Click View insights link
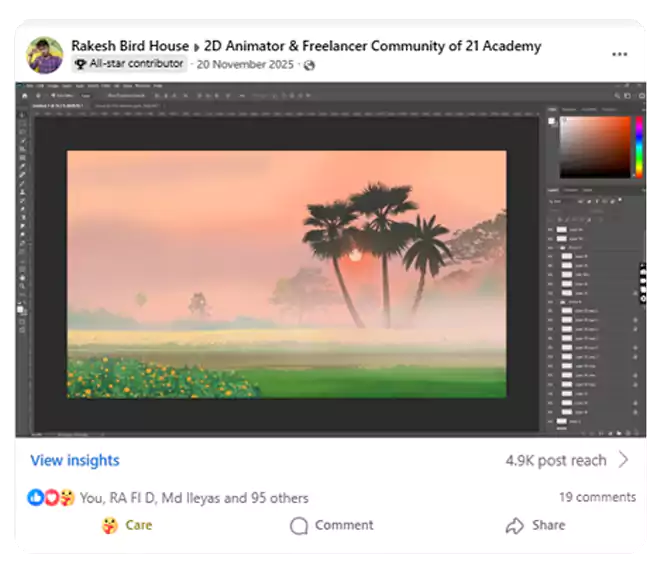 tap(75, 460)
